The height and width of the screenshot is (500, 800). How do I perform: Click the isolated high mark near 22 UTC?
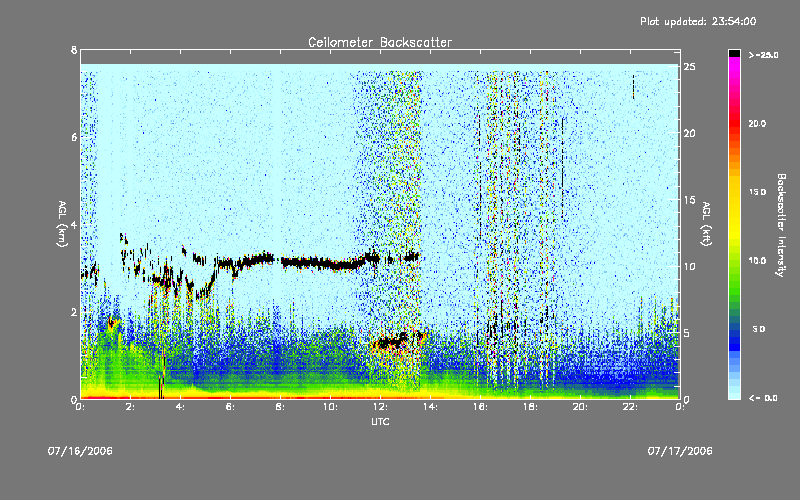[633, 86]
